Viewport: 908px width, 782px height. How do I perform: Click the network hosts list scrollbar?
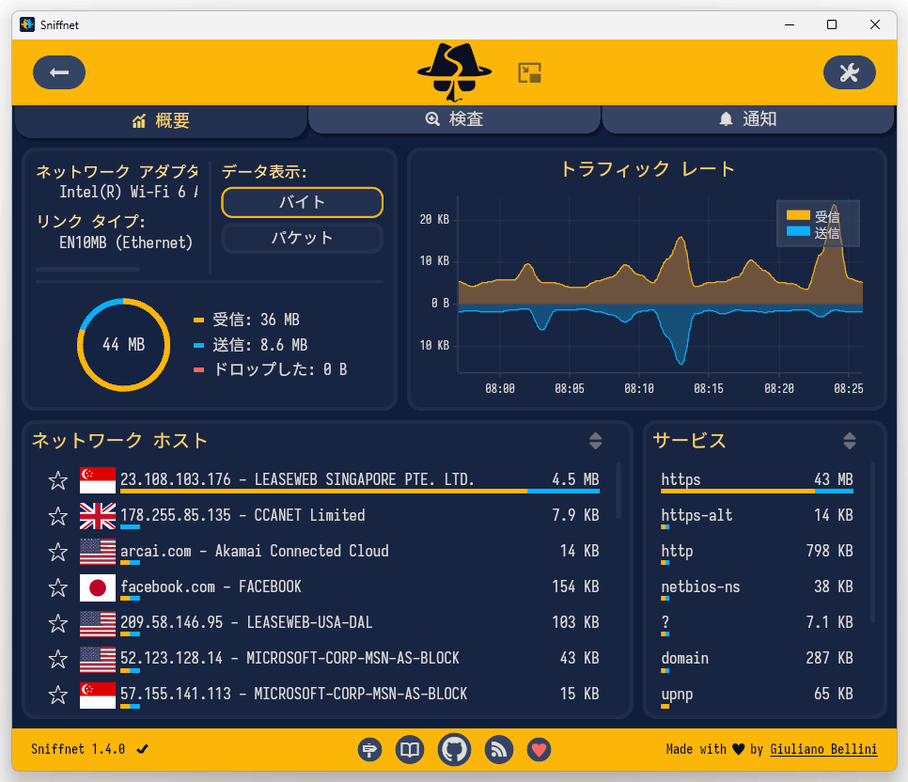tap(618, 491)
